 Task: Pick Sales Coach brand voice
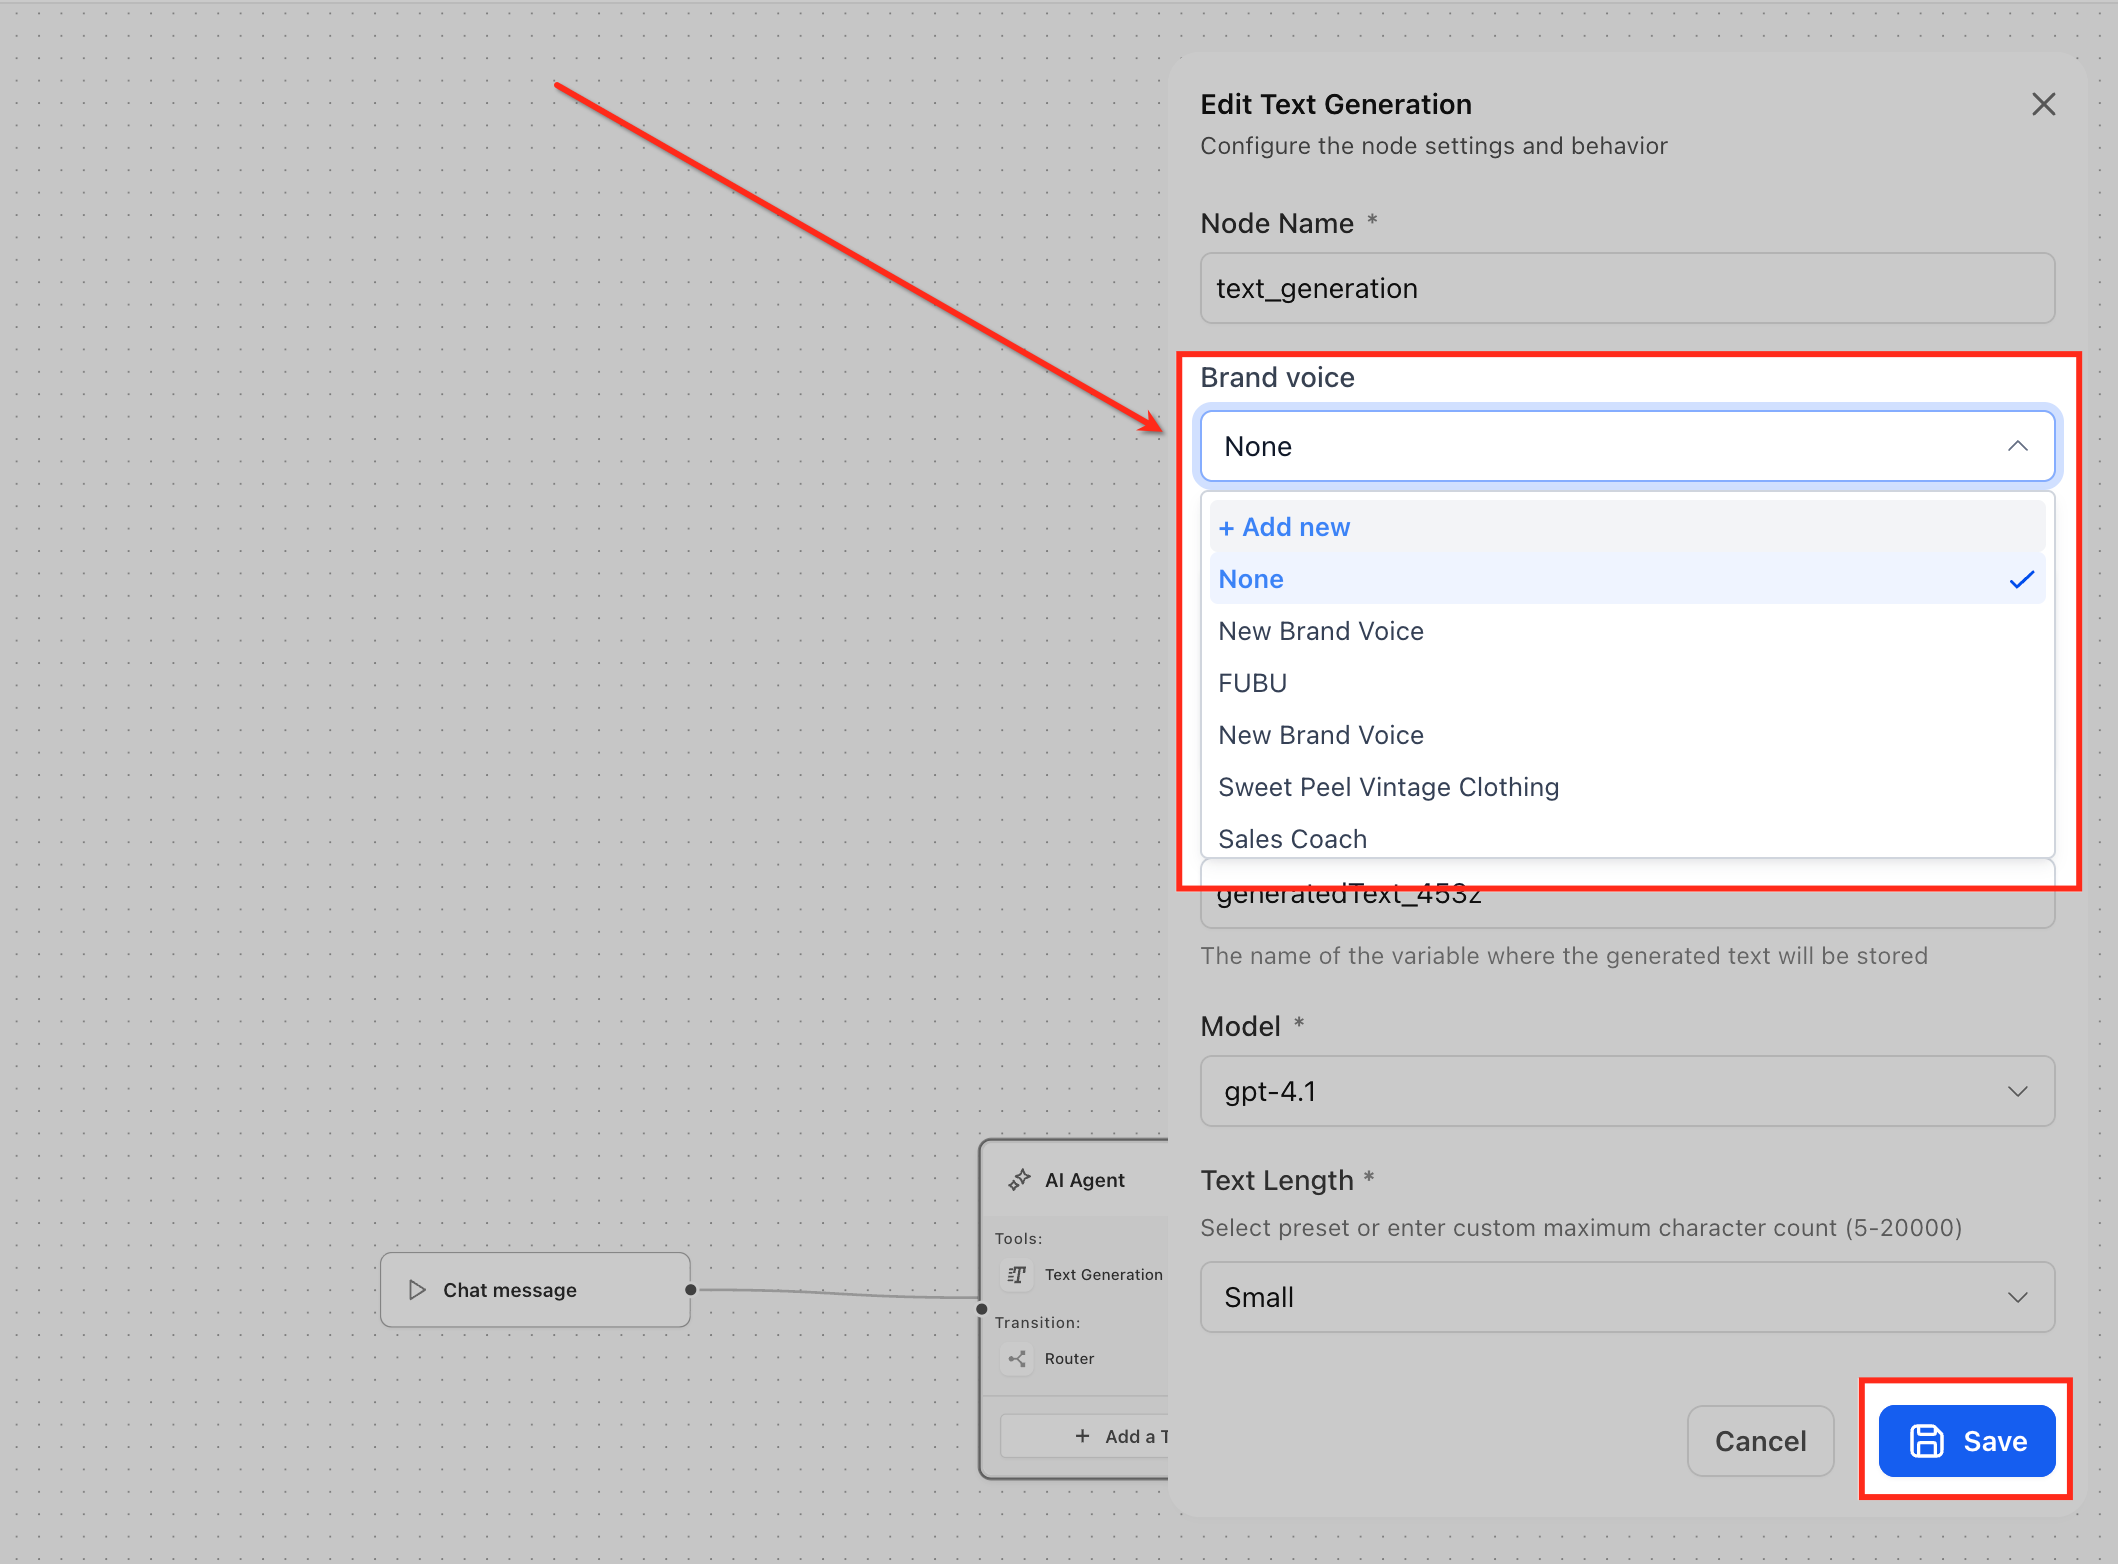(x=1292, y=838)
